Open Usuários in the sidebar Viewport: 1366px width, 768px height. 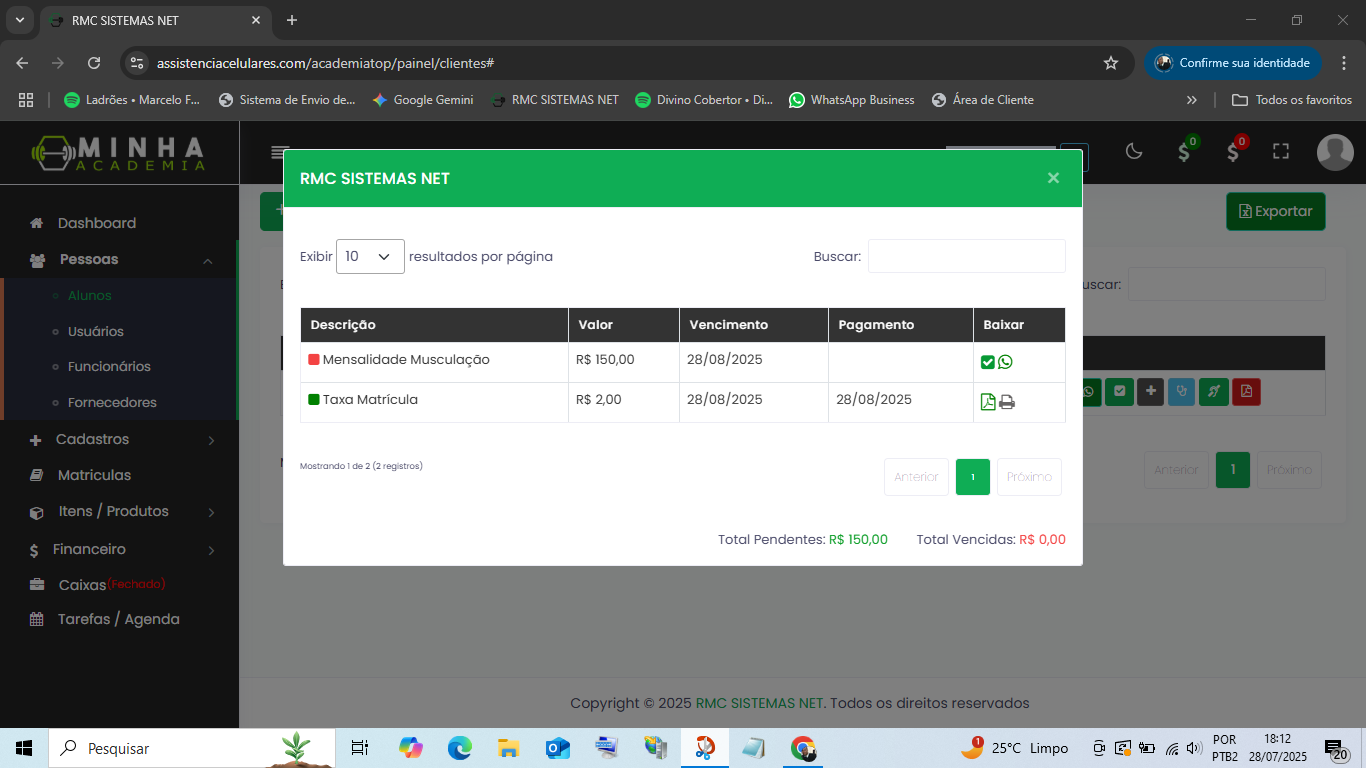[x=96, y=331]
